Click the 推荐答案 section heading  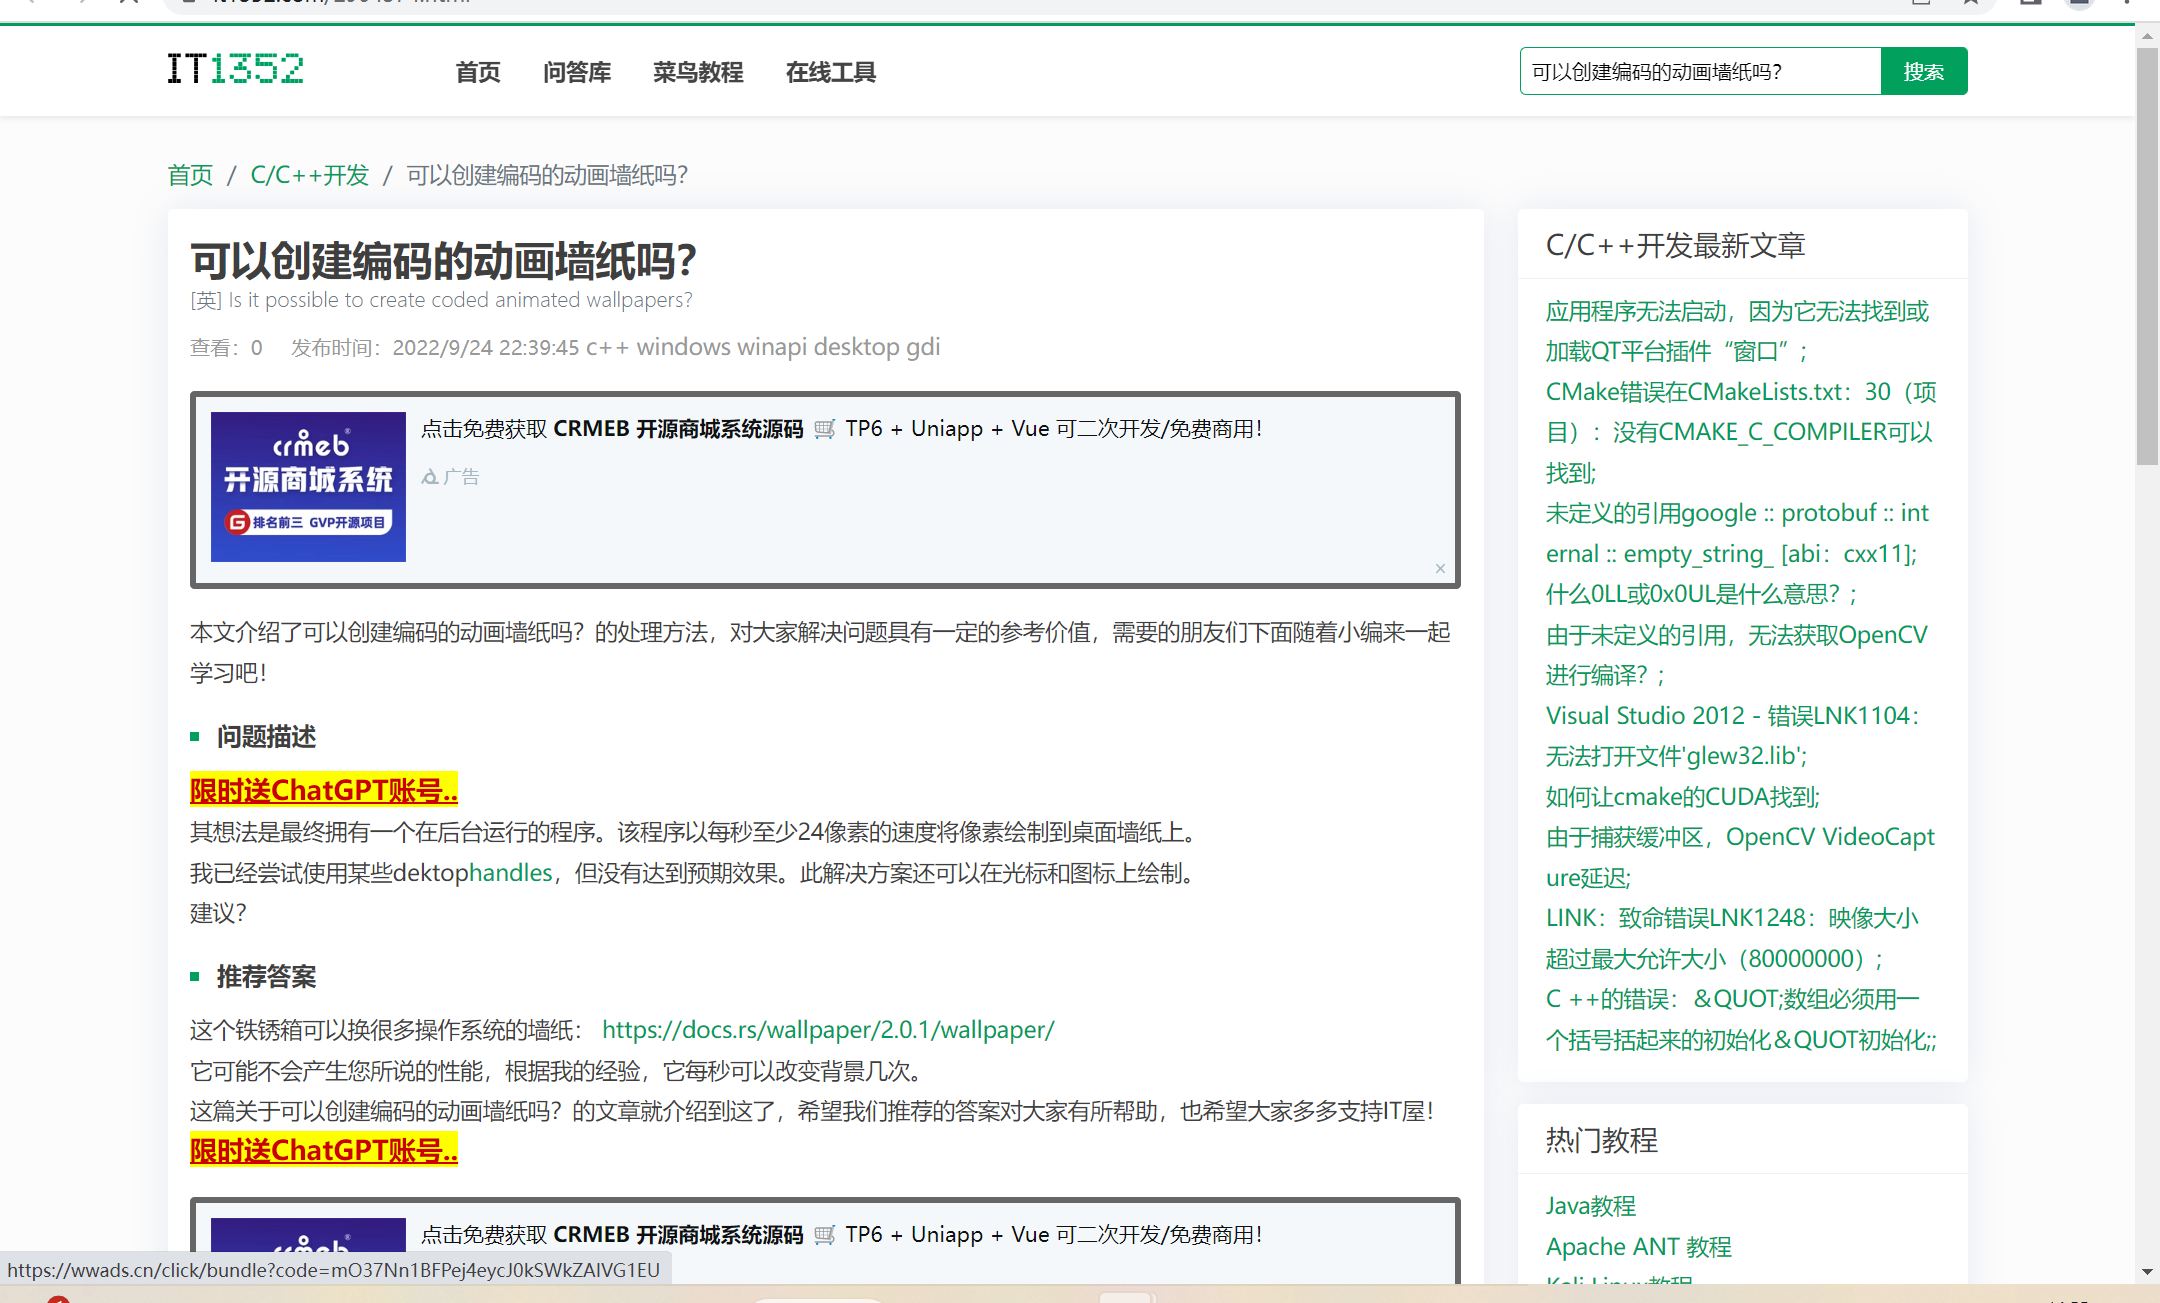pos(266,977)
